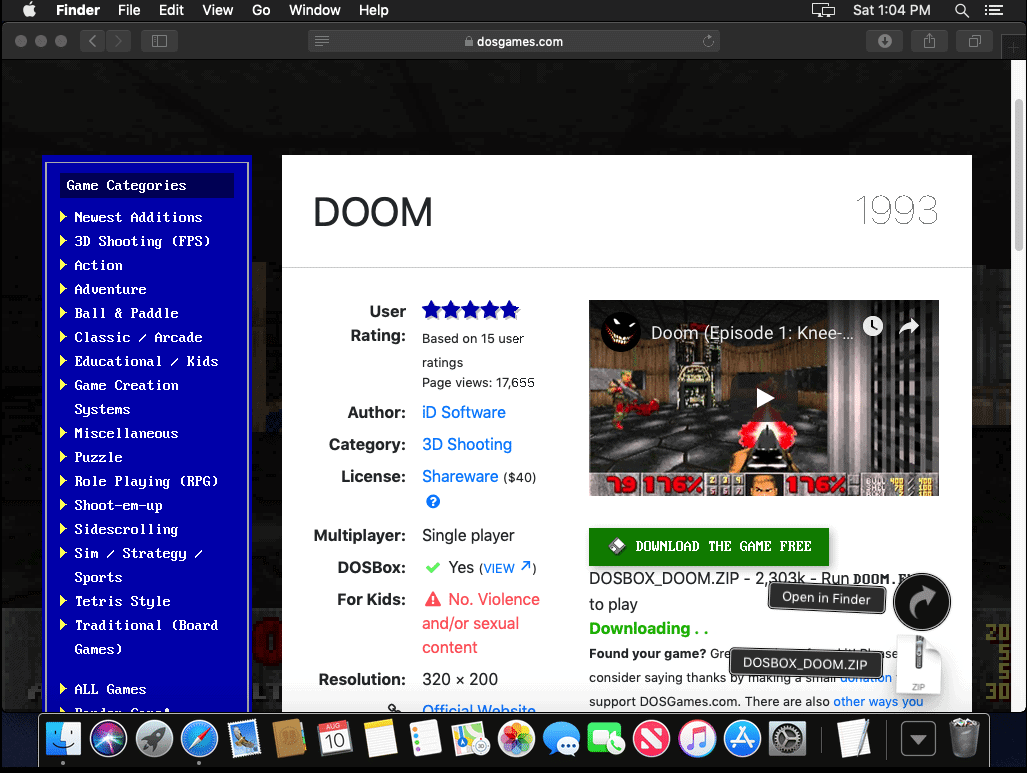
Task: Go forward with Safari forward arrow
Action: pyautogui.click(x=118, y=41)
